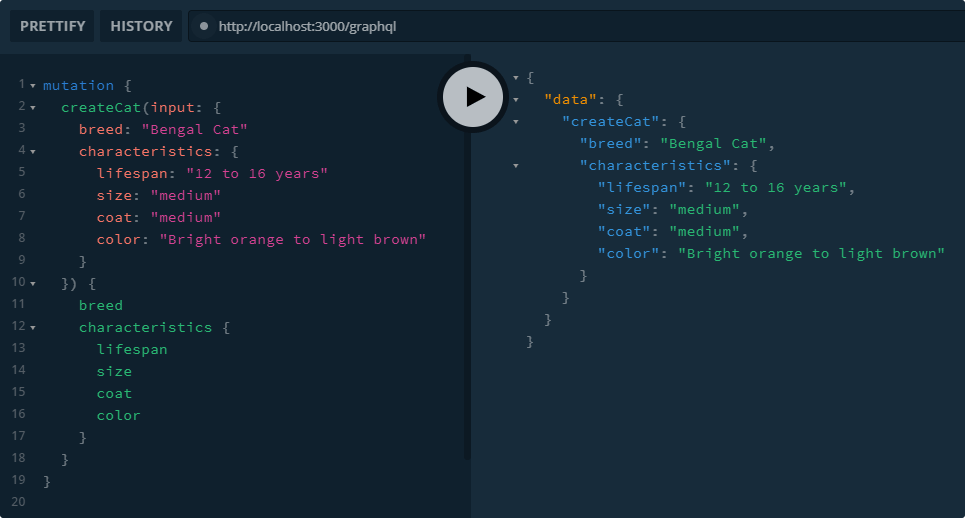The width and height of the screenshot is (965, 518).
Task: Fold the selection set starting on line 10
Action: (33, 284)
